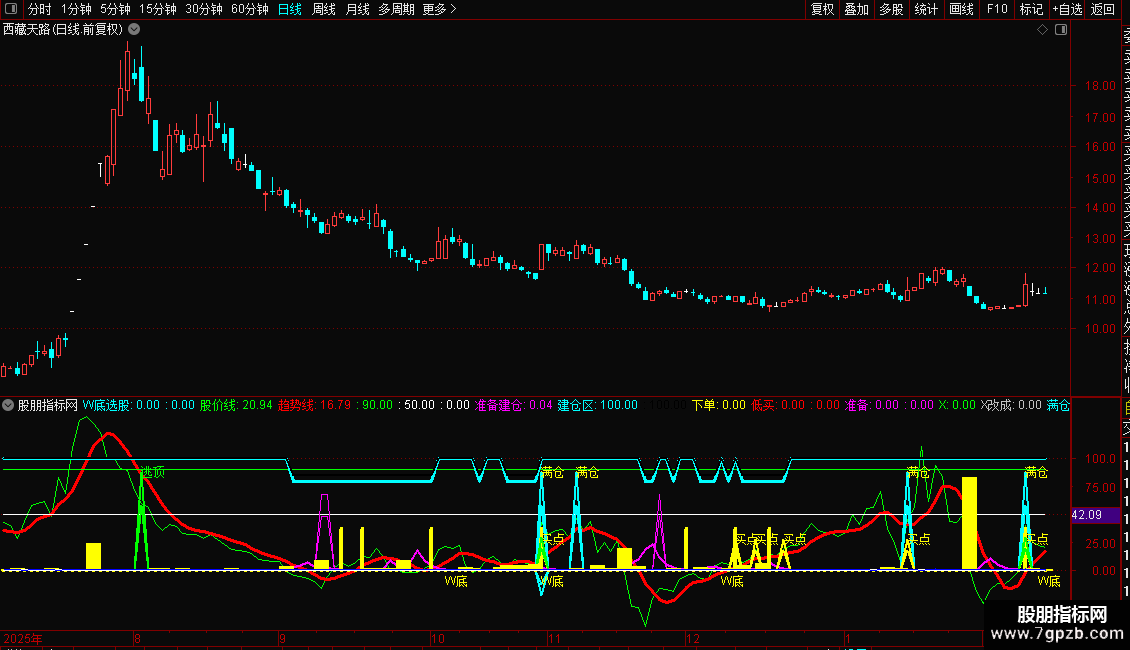Switch to the 周线 weekly period tab
The height and width of the screenshot is (650, 1130).
coord(324,10)
